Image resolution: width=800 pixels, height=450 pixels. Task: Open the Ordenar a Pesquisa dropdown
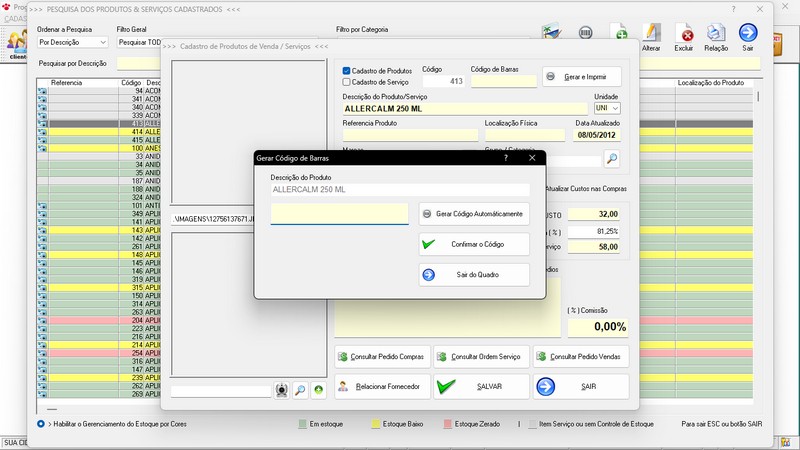click(x=72, y=42)
